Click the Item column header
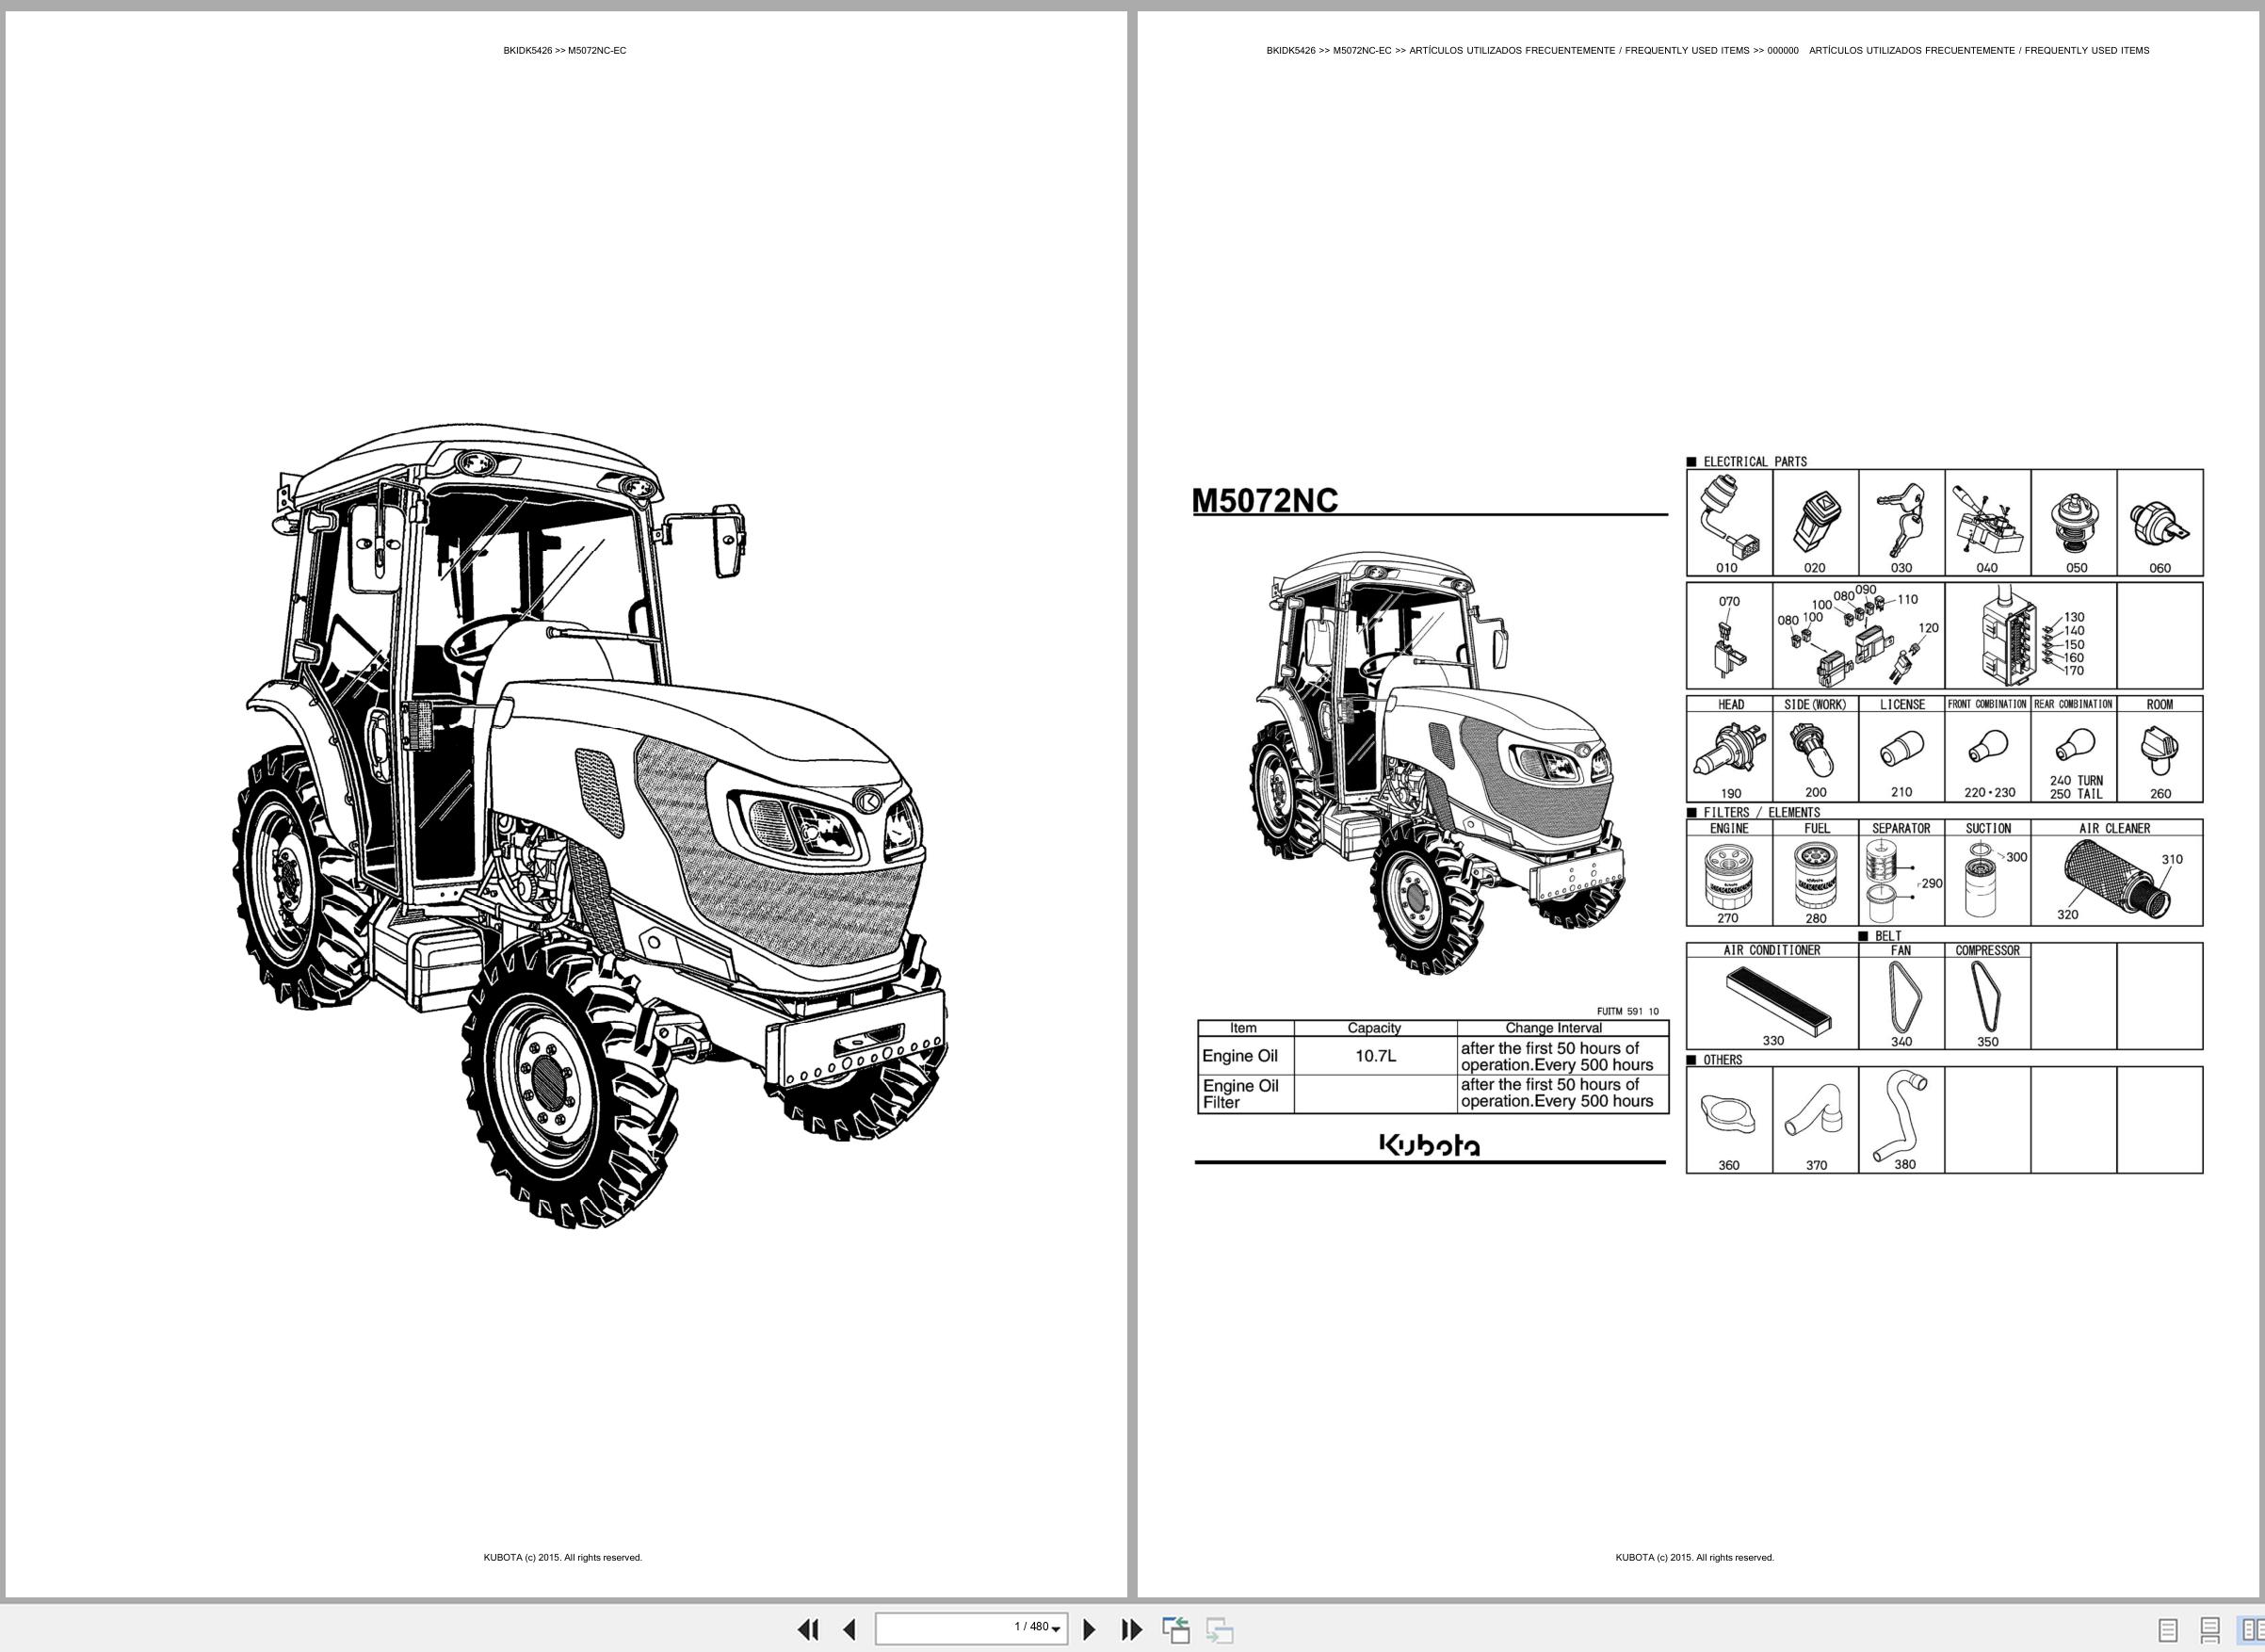Screen dimensions: 2265x1652 (1246, 1028)
